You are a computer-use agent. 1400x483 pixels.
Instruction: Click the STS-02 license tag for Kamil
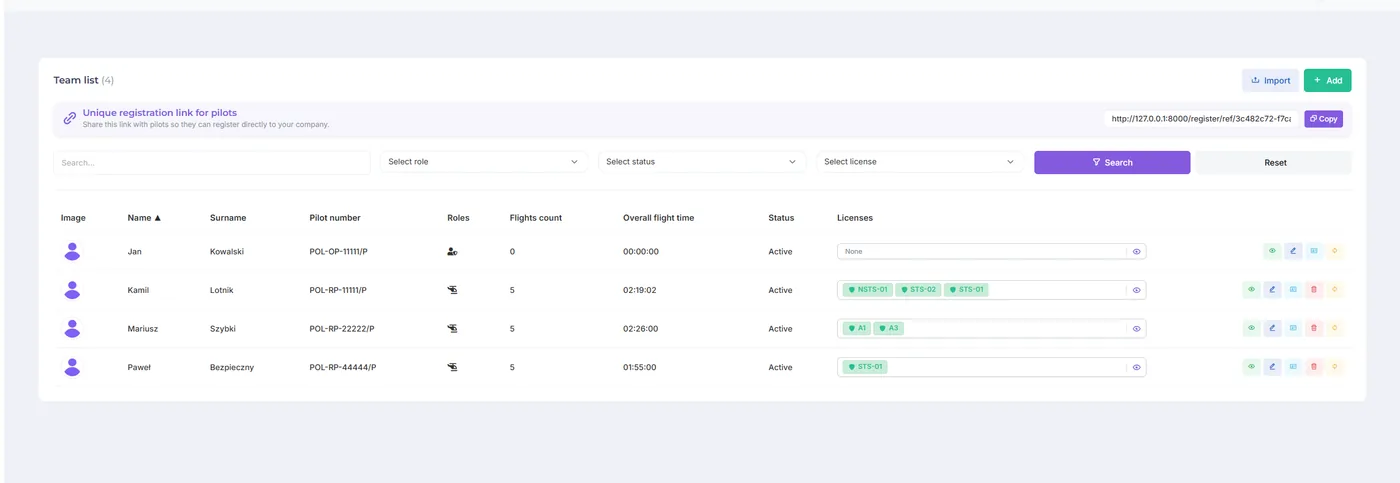918,290
